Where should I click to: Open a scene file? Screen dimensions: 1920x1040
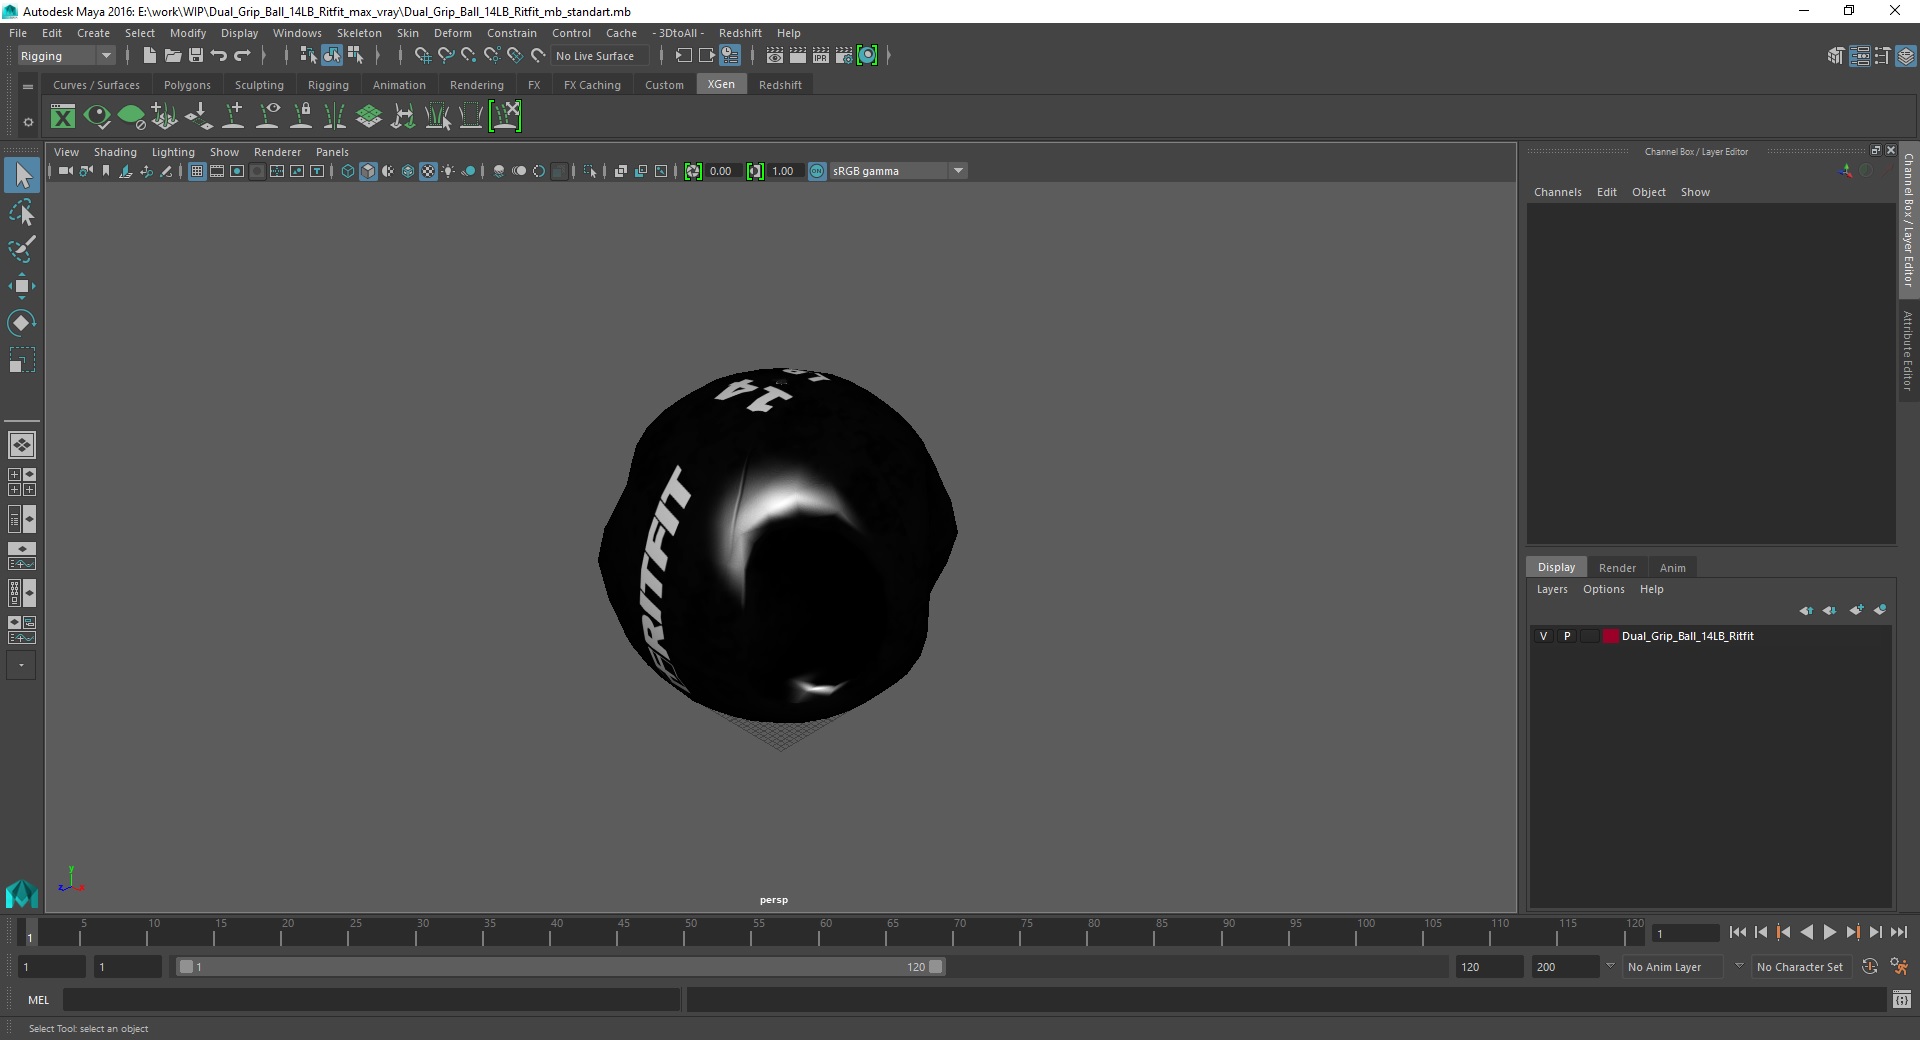pyautogui.click(x=172, y=56)
